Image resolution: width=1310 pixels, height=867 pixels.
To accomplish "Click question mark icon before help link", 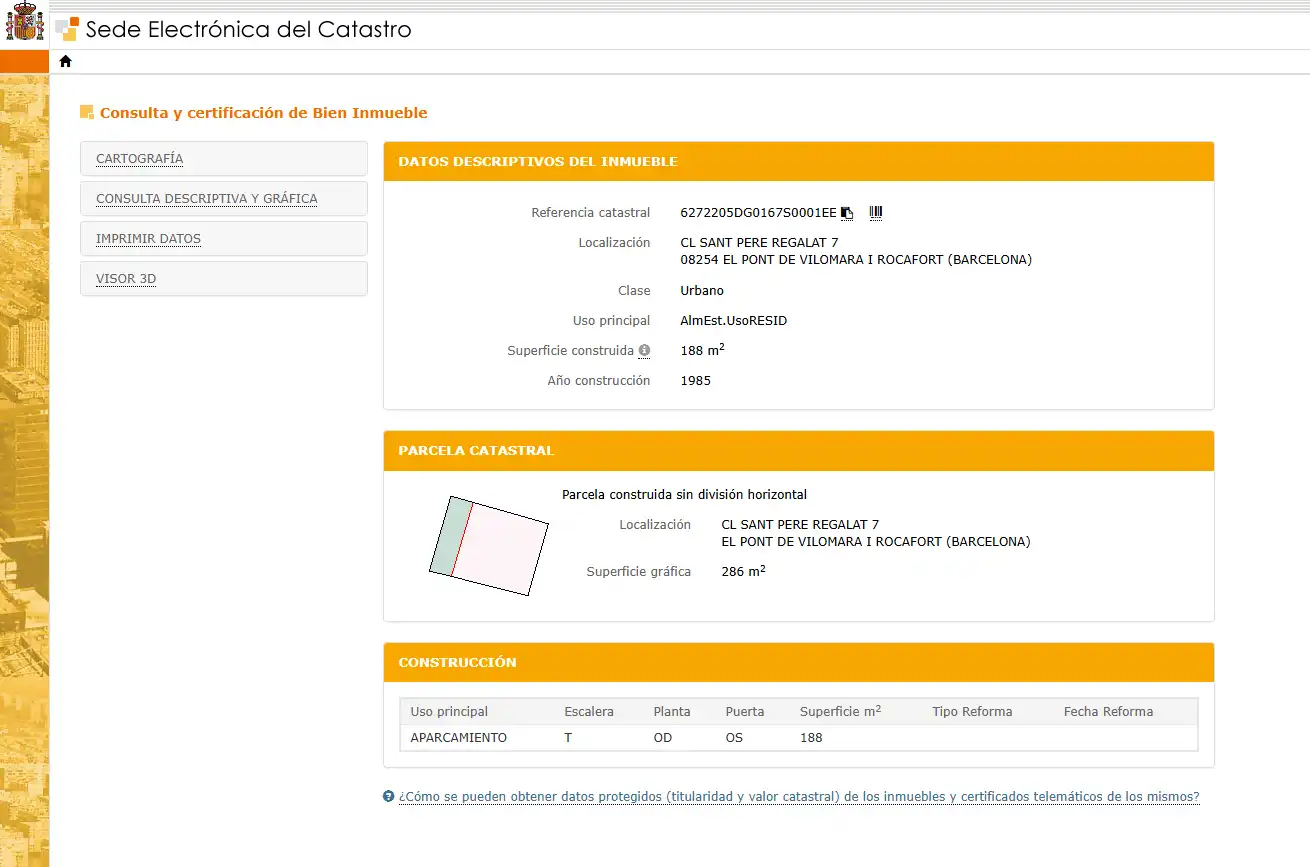I will pyautogui.click(x=388, y=797).
